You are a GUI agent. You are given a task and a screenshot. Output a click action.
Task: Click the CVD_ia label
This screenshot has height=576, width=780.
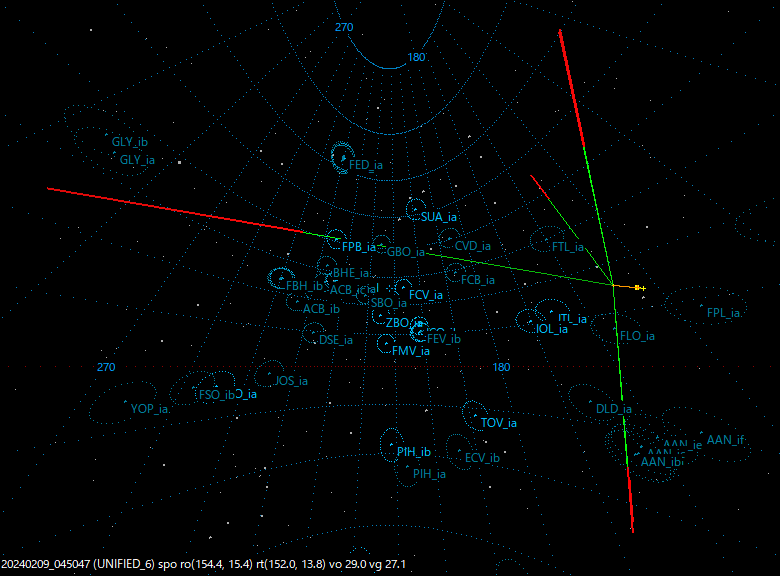[473, 246]
